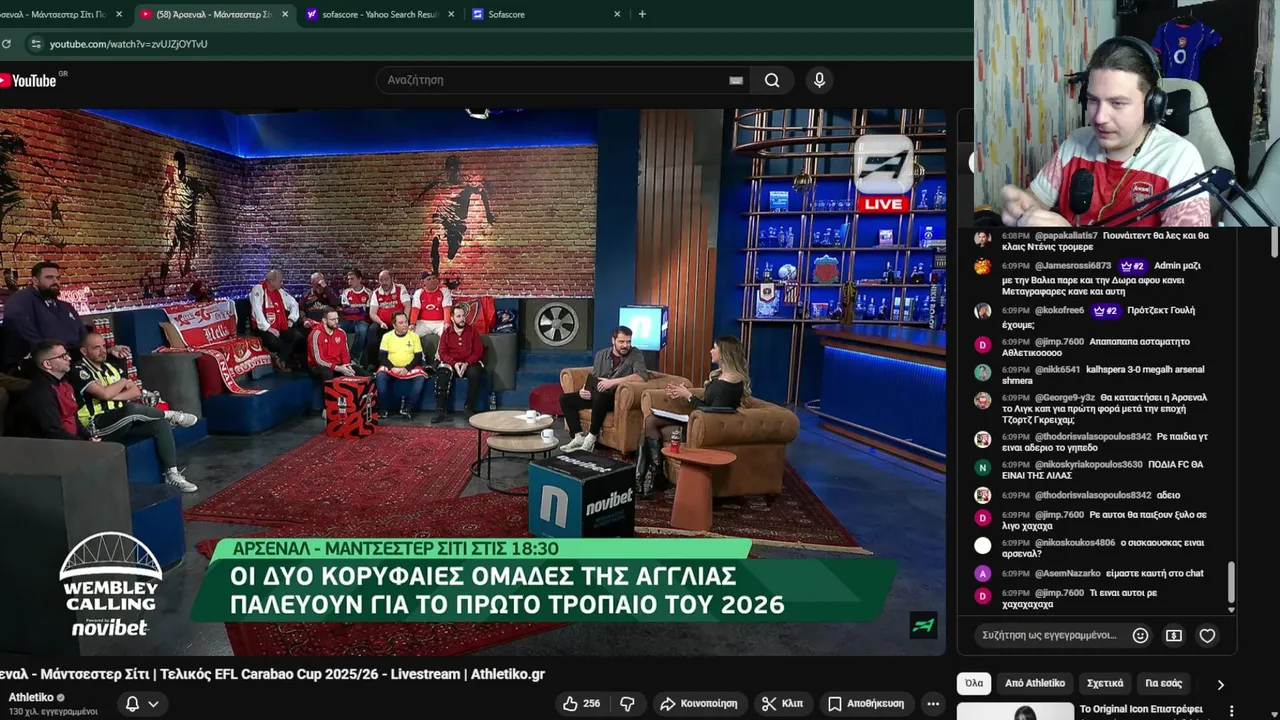Image resolution: width=1280 pixels, height=720 pixels.
Task: Open Super Chat dollar icon in chat
Action: coord(1174,635)
